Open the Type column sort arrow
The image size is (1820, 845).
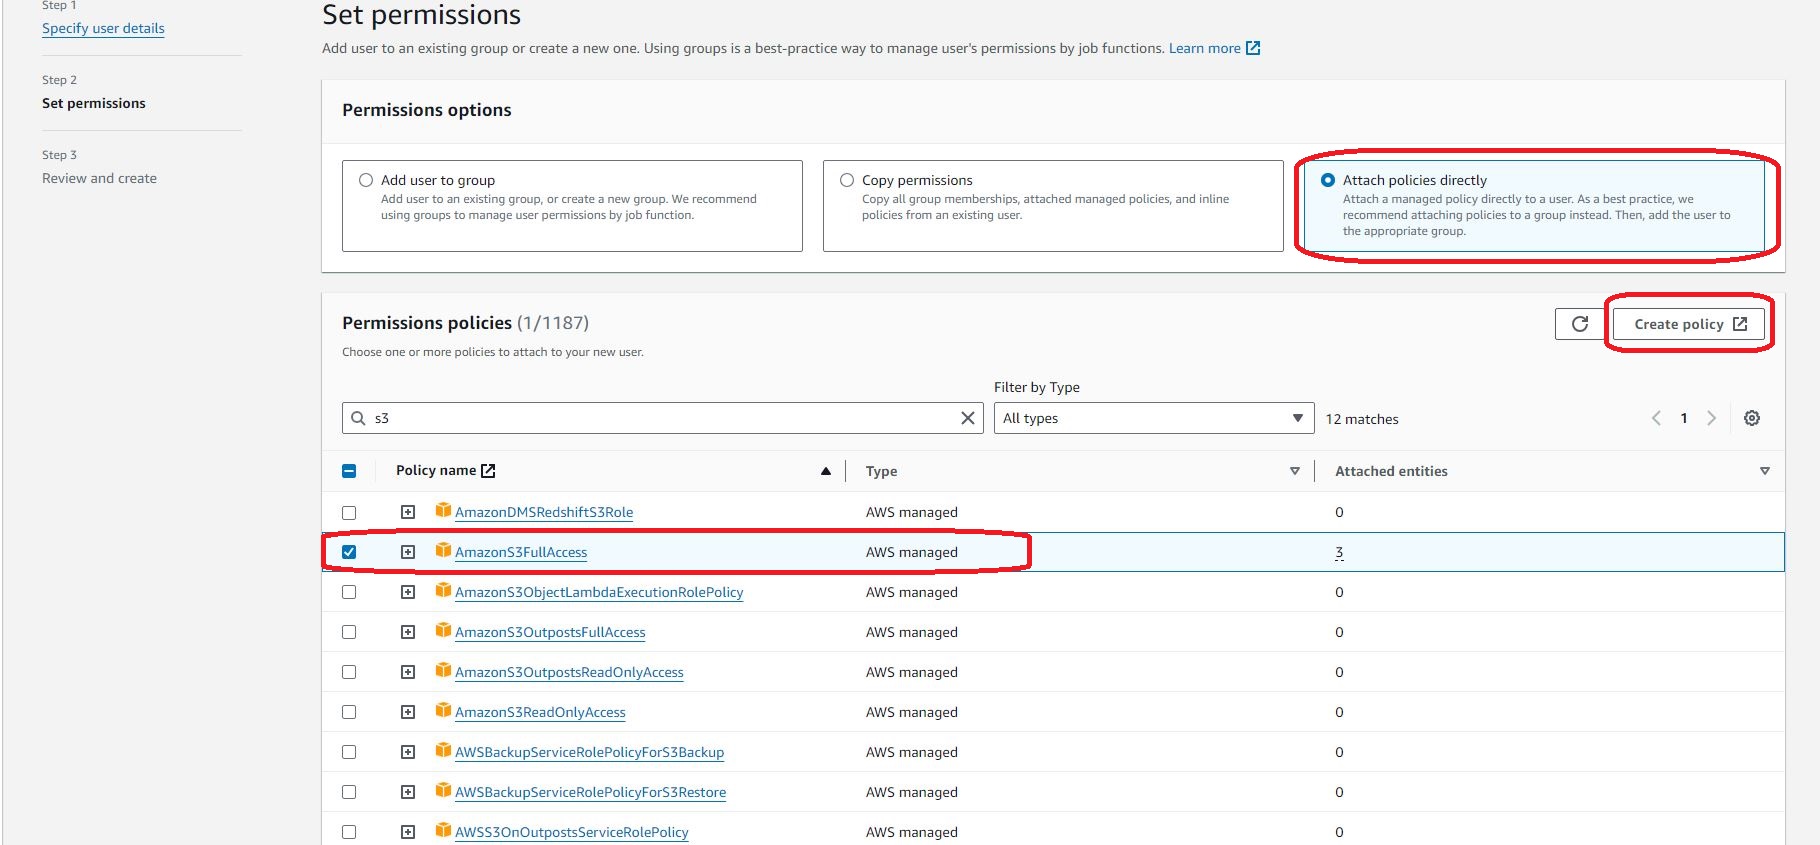[1295, 471]
